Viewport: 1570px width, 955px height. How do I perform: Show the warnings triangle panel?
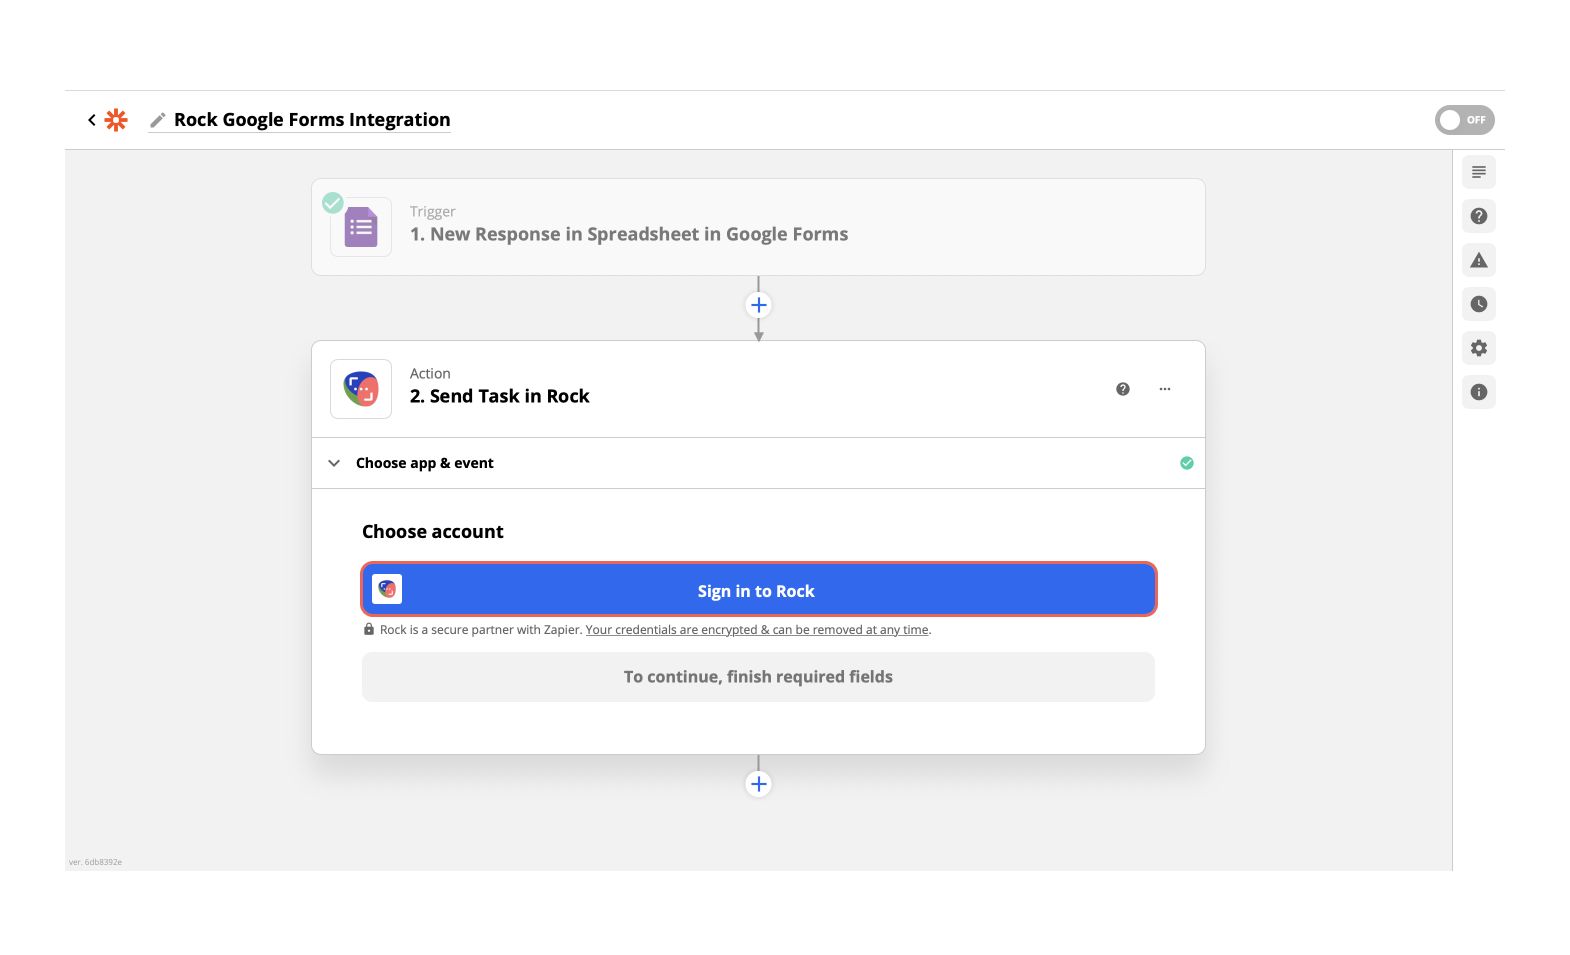(x=1478, y=260)
